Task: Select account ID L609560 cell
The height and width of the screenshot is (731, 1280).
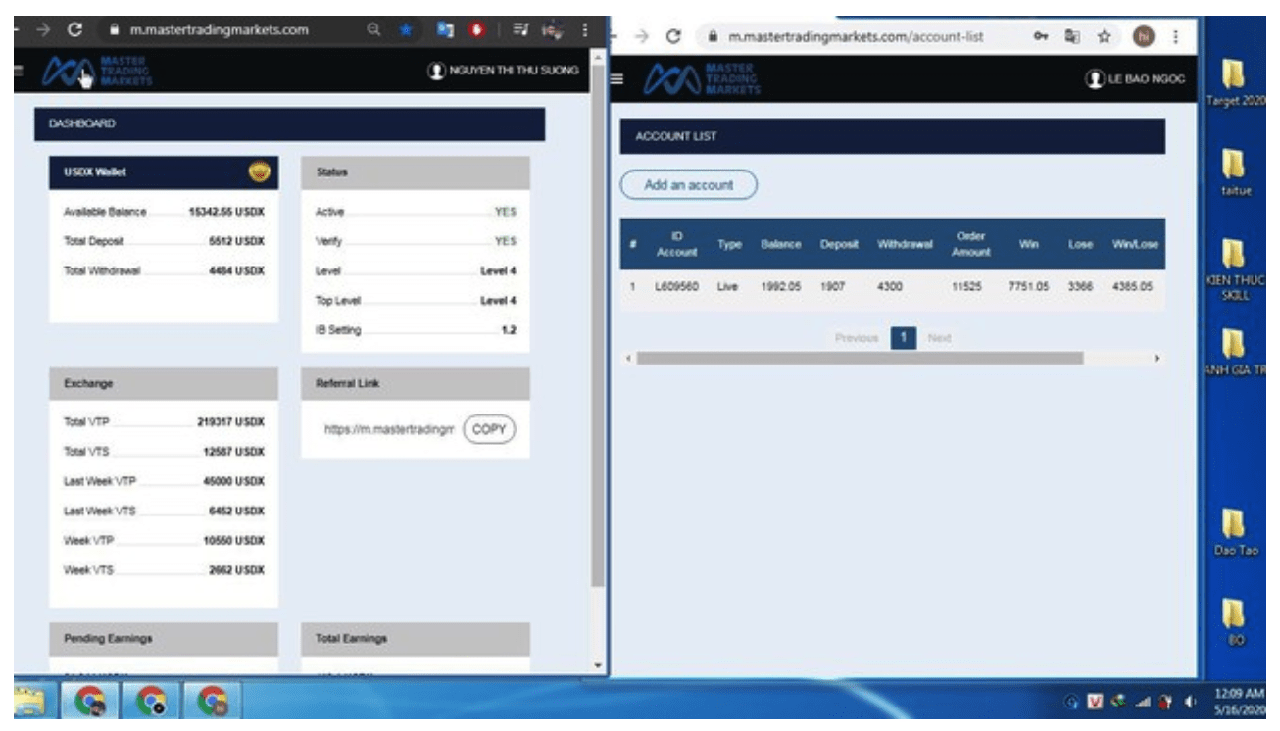Action: (x=676, y=286)
